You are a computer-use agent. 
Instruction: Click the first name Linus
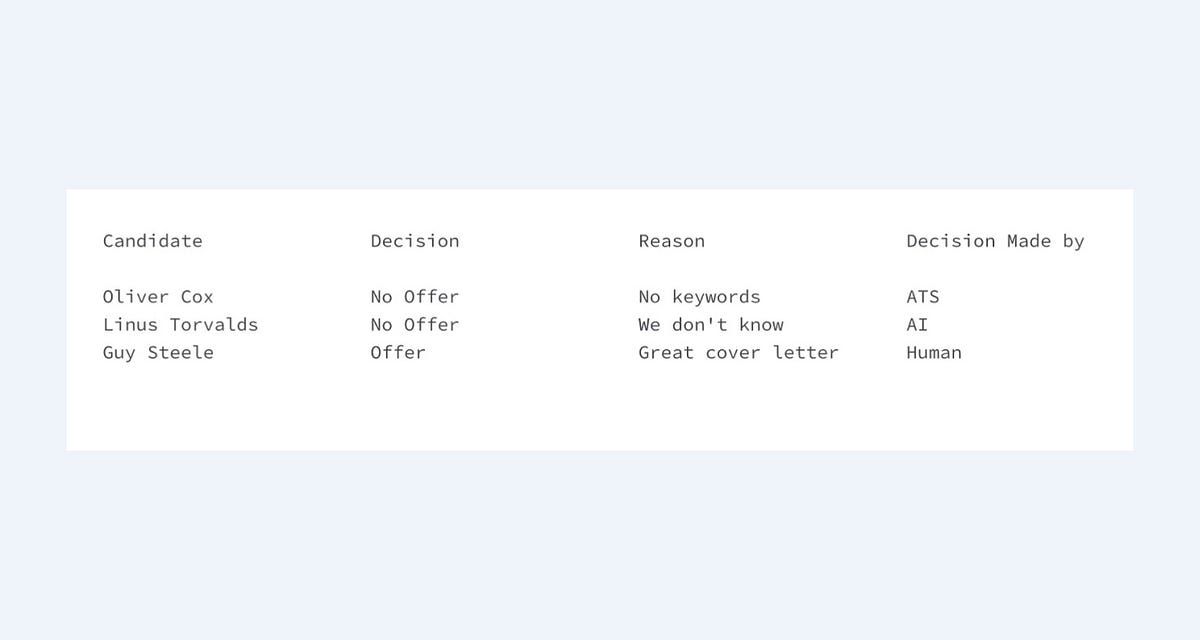pos(130,325)
